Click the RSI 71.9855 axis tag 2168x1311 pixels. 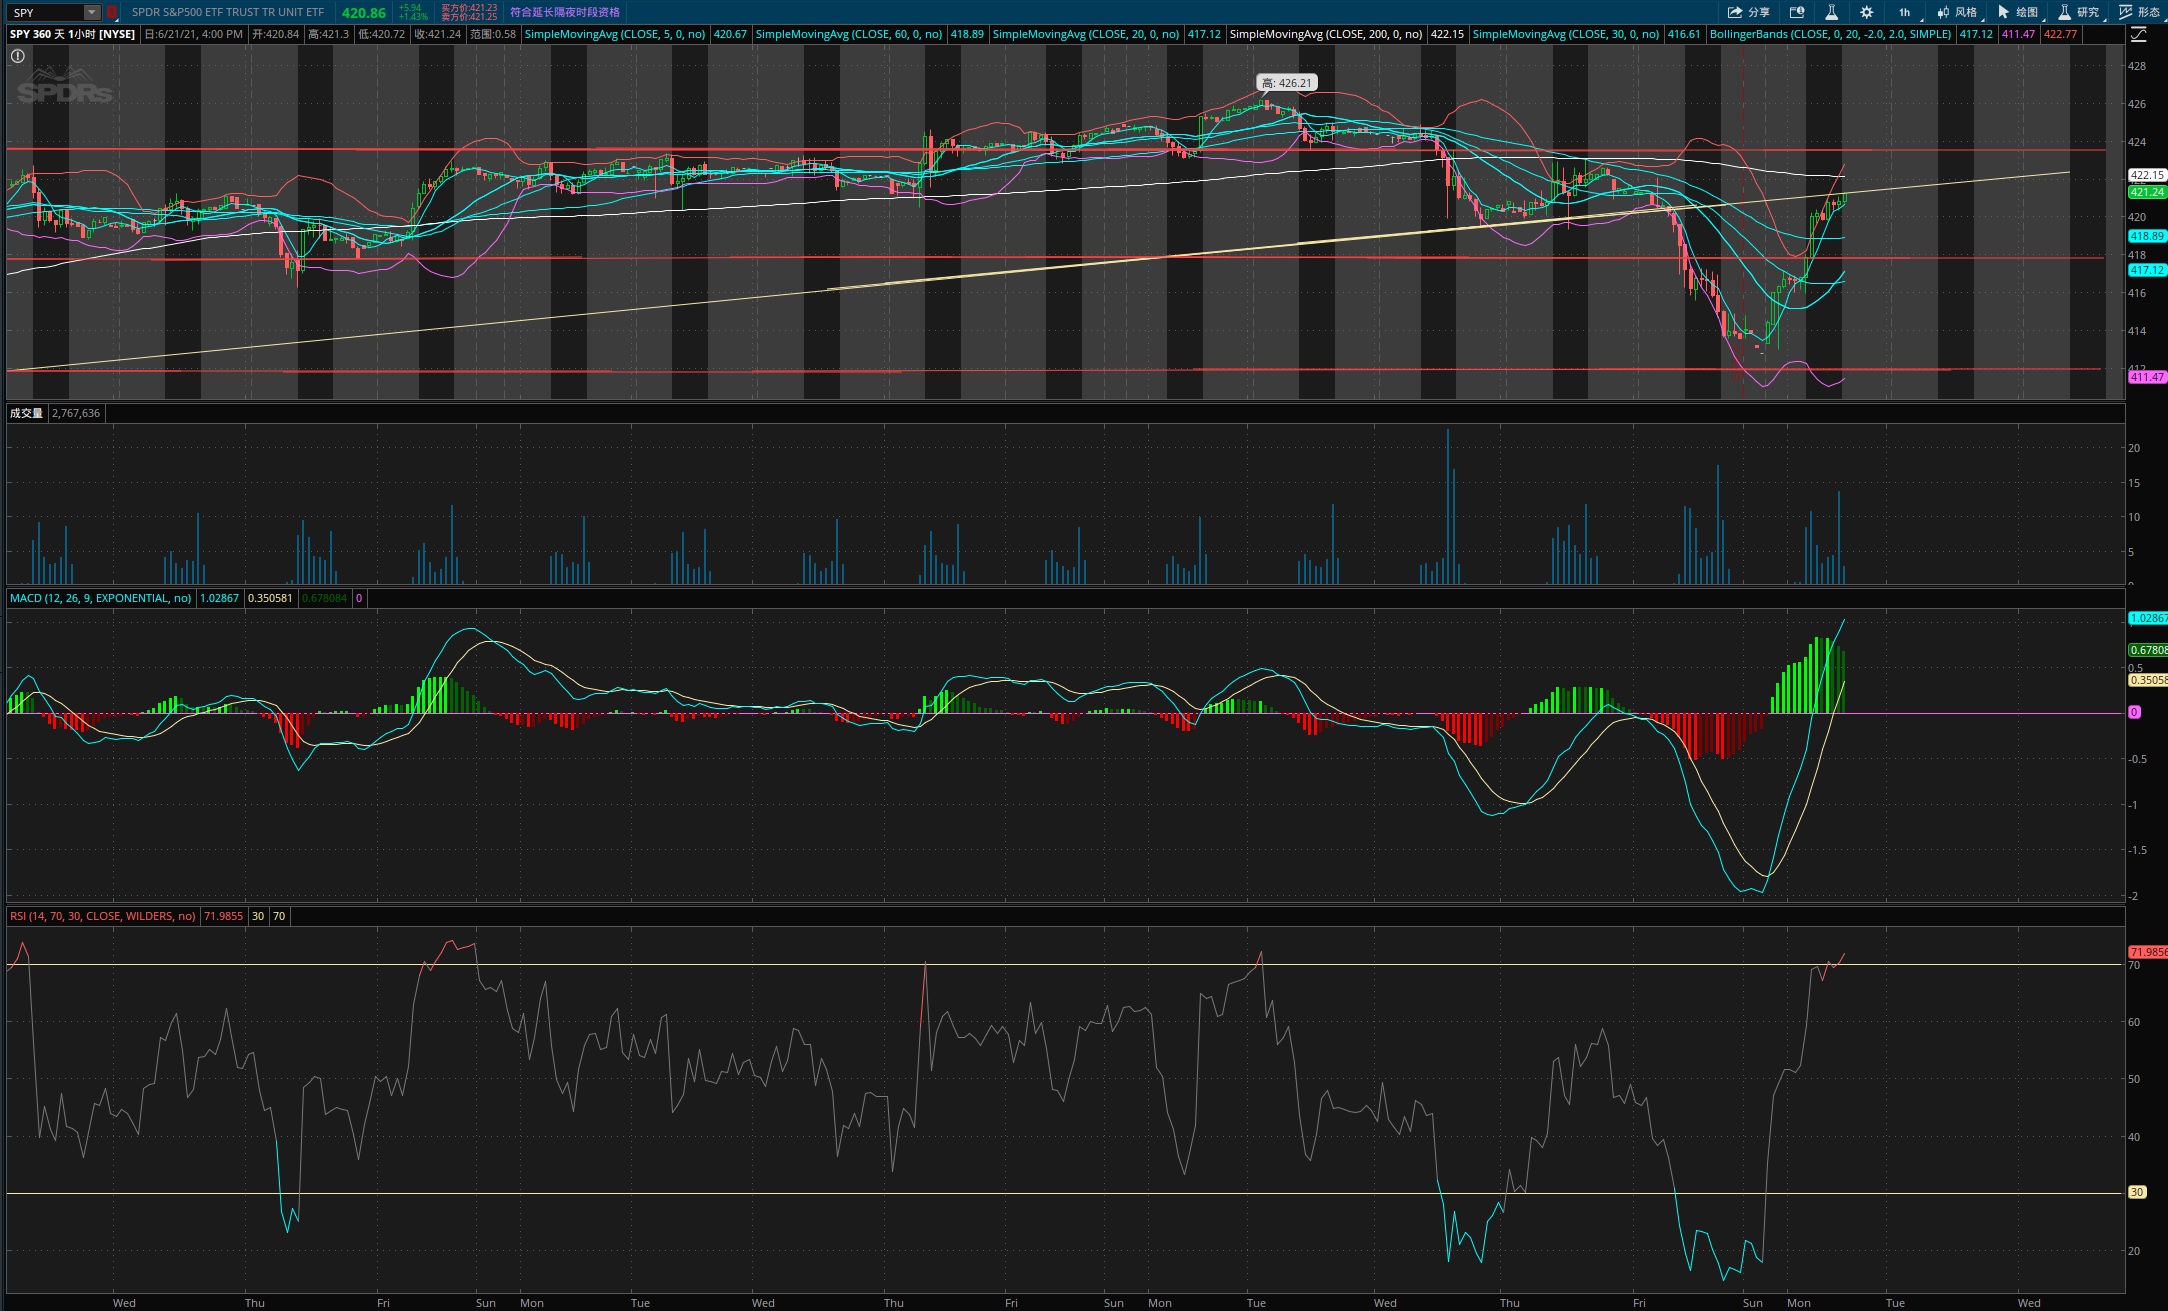(x=2148, y=952)
